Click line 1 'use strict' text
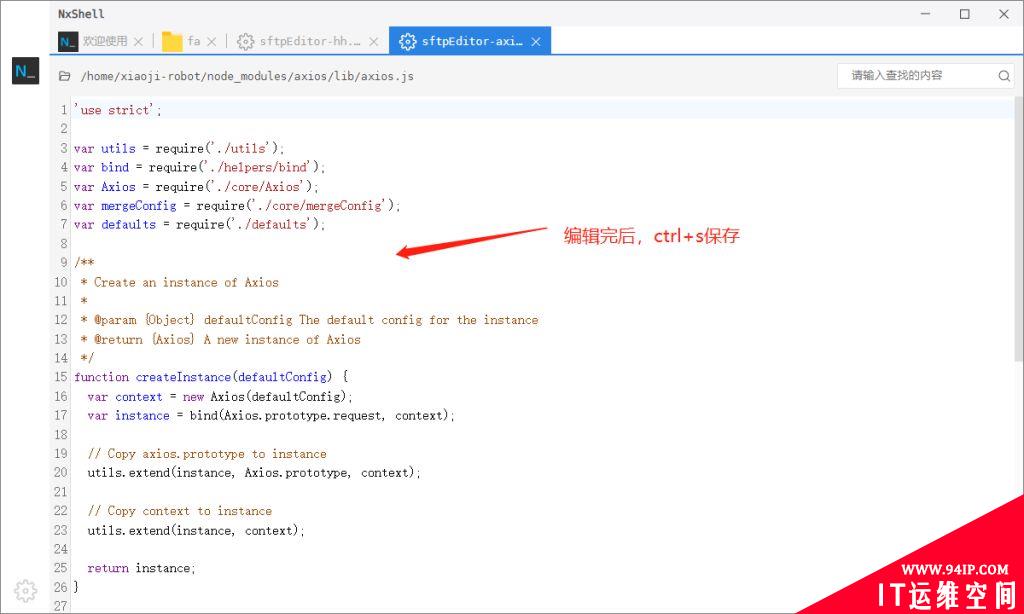 118,110
